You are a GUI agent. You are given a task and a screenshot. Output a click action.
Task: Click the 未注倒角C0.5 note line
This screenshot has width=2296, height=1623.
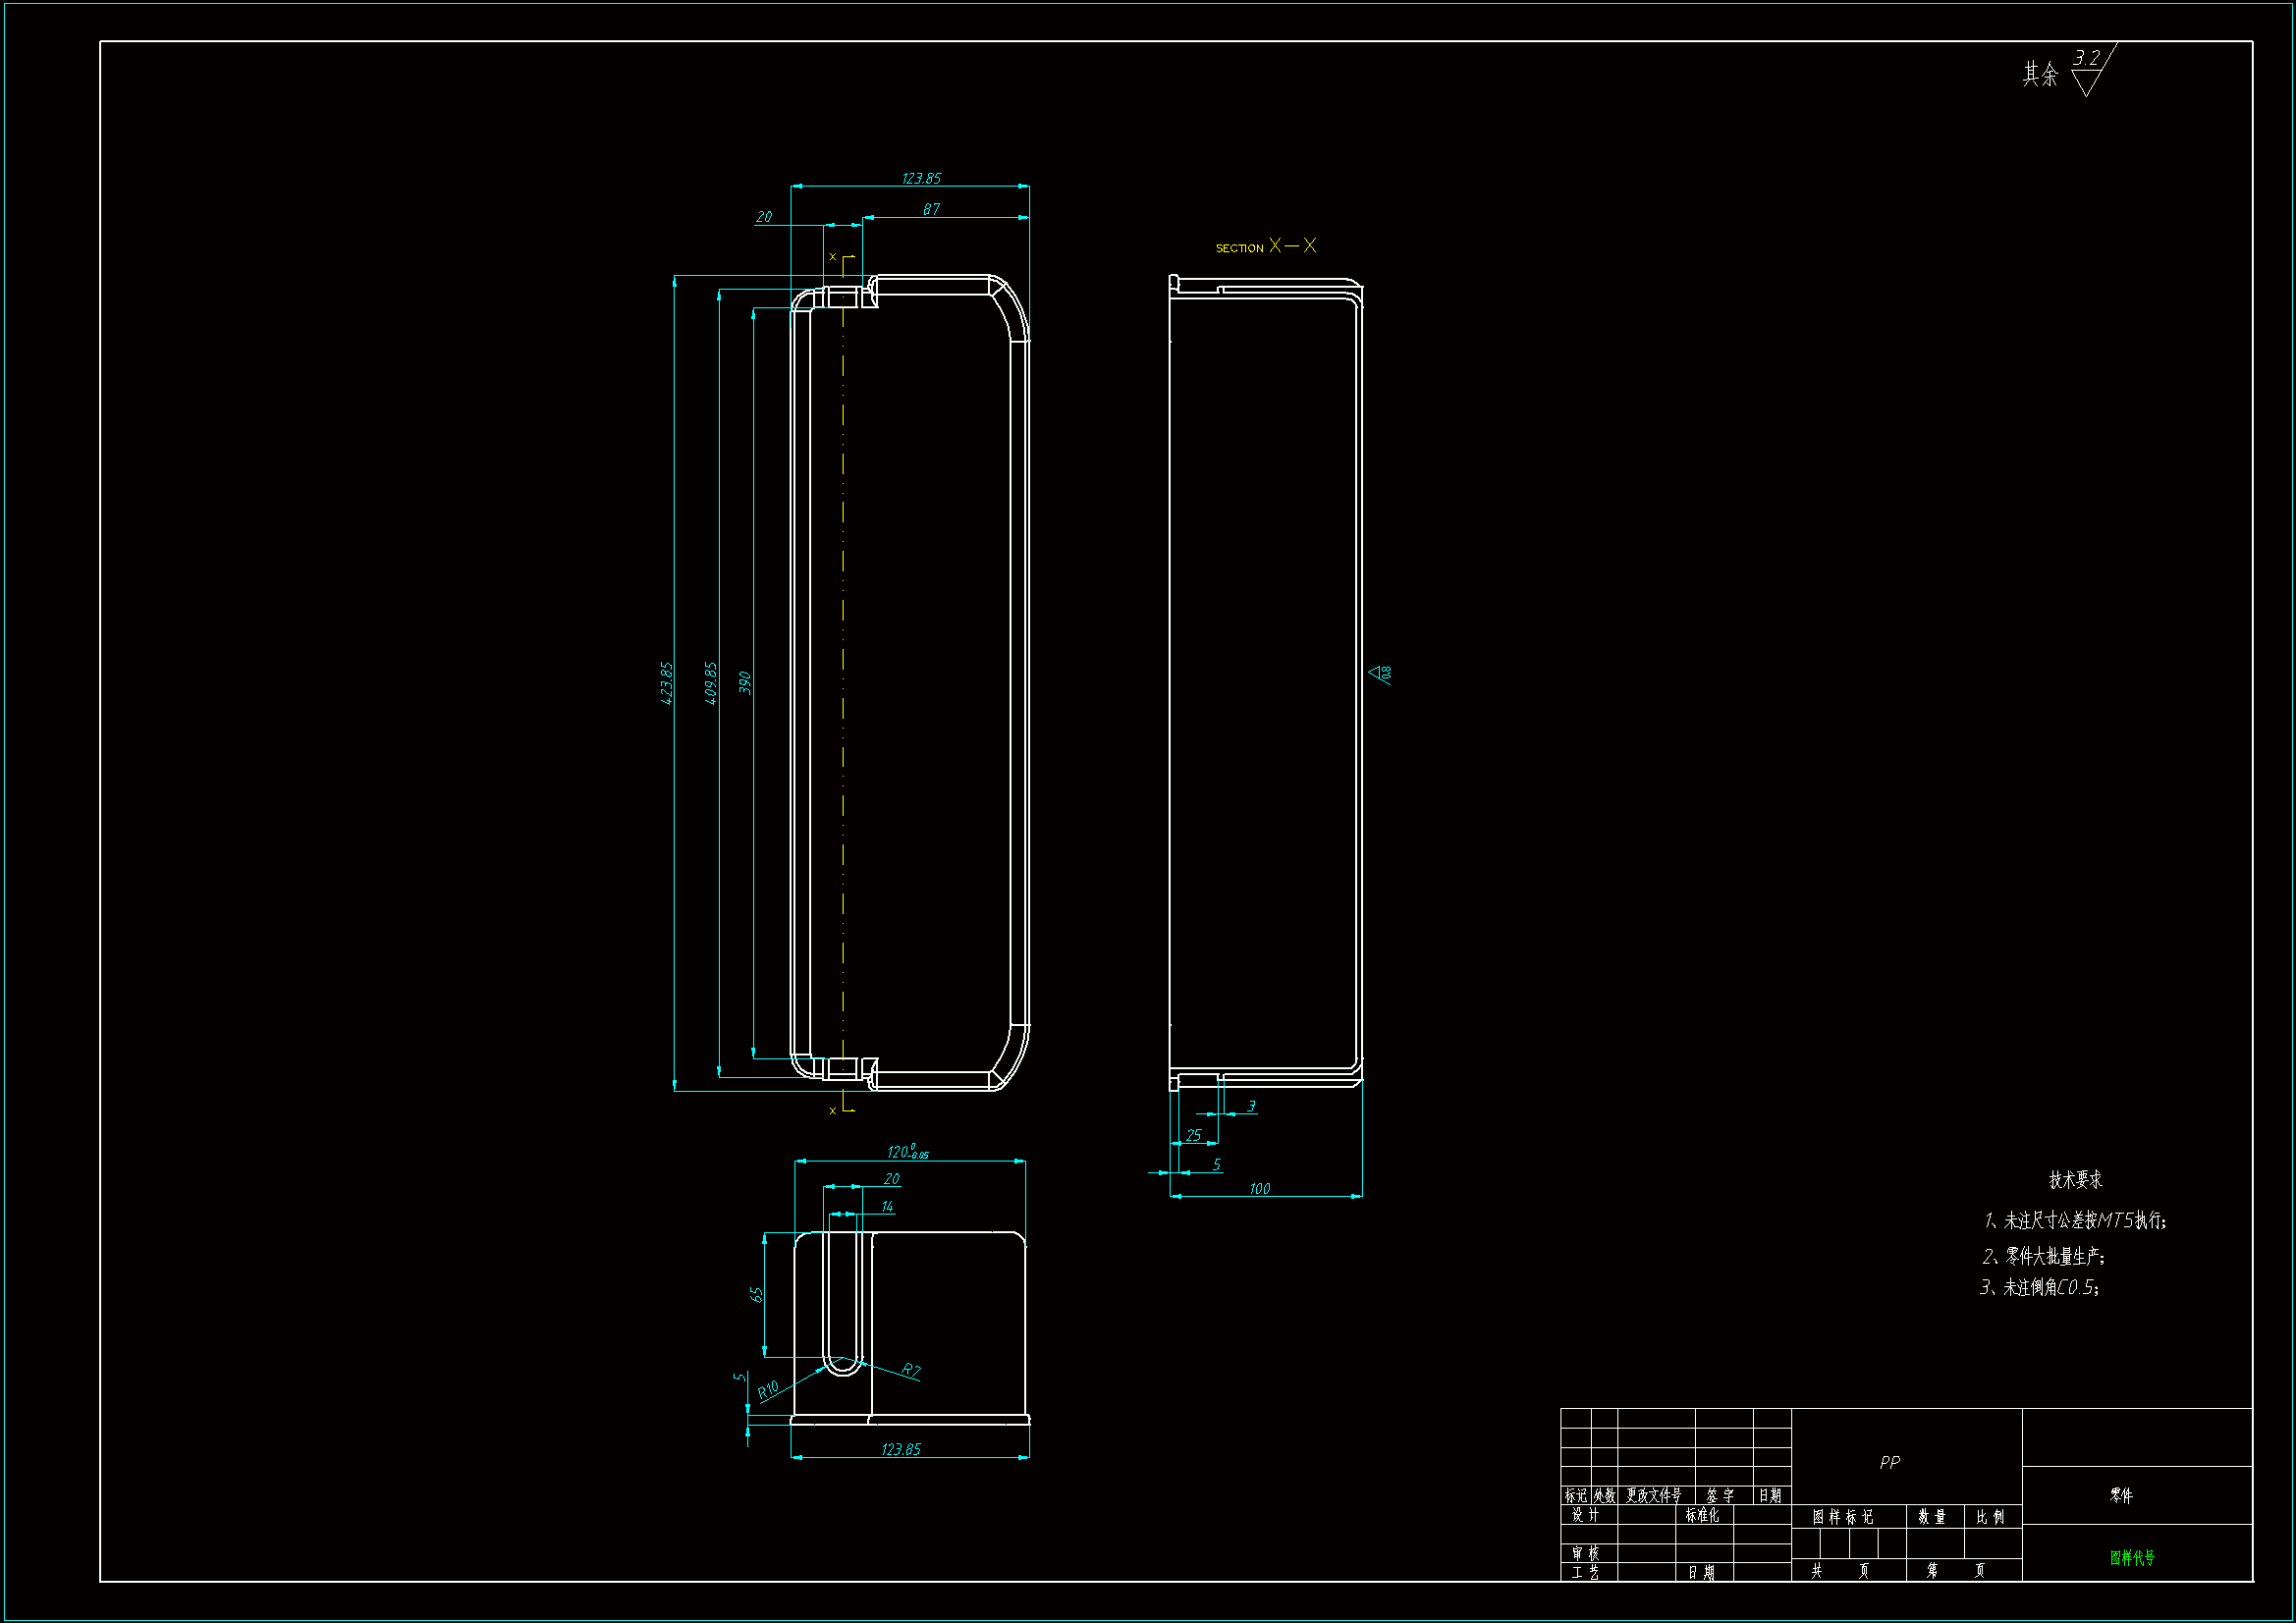click(2039, 1288)
